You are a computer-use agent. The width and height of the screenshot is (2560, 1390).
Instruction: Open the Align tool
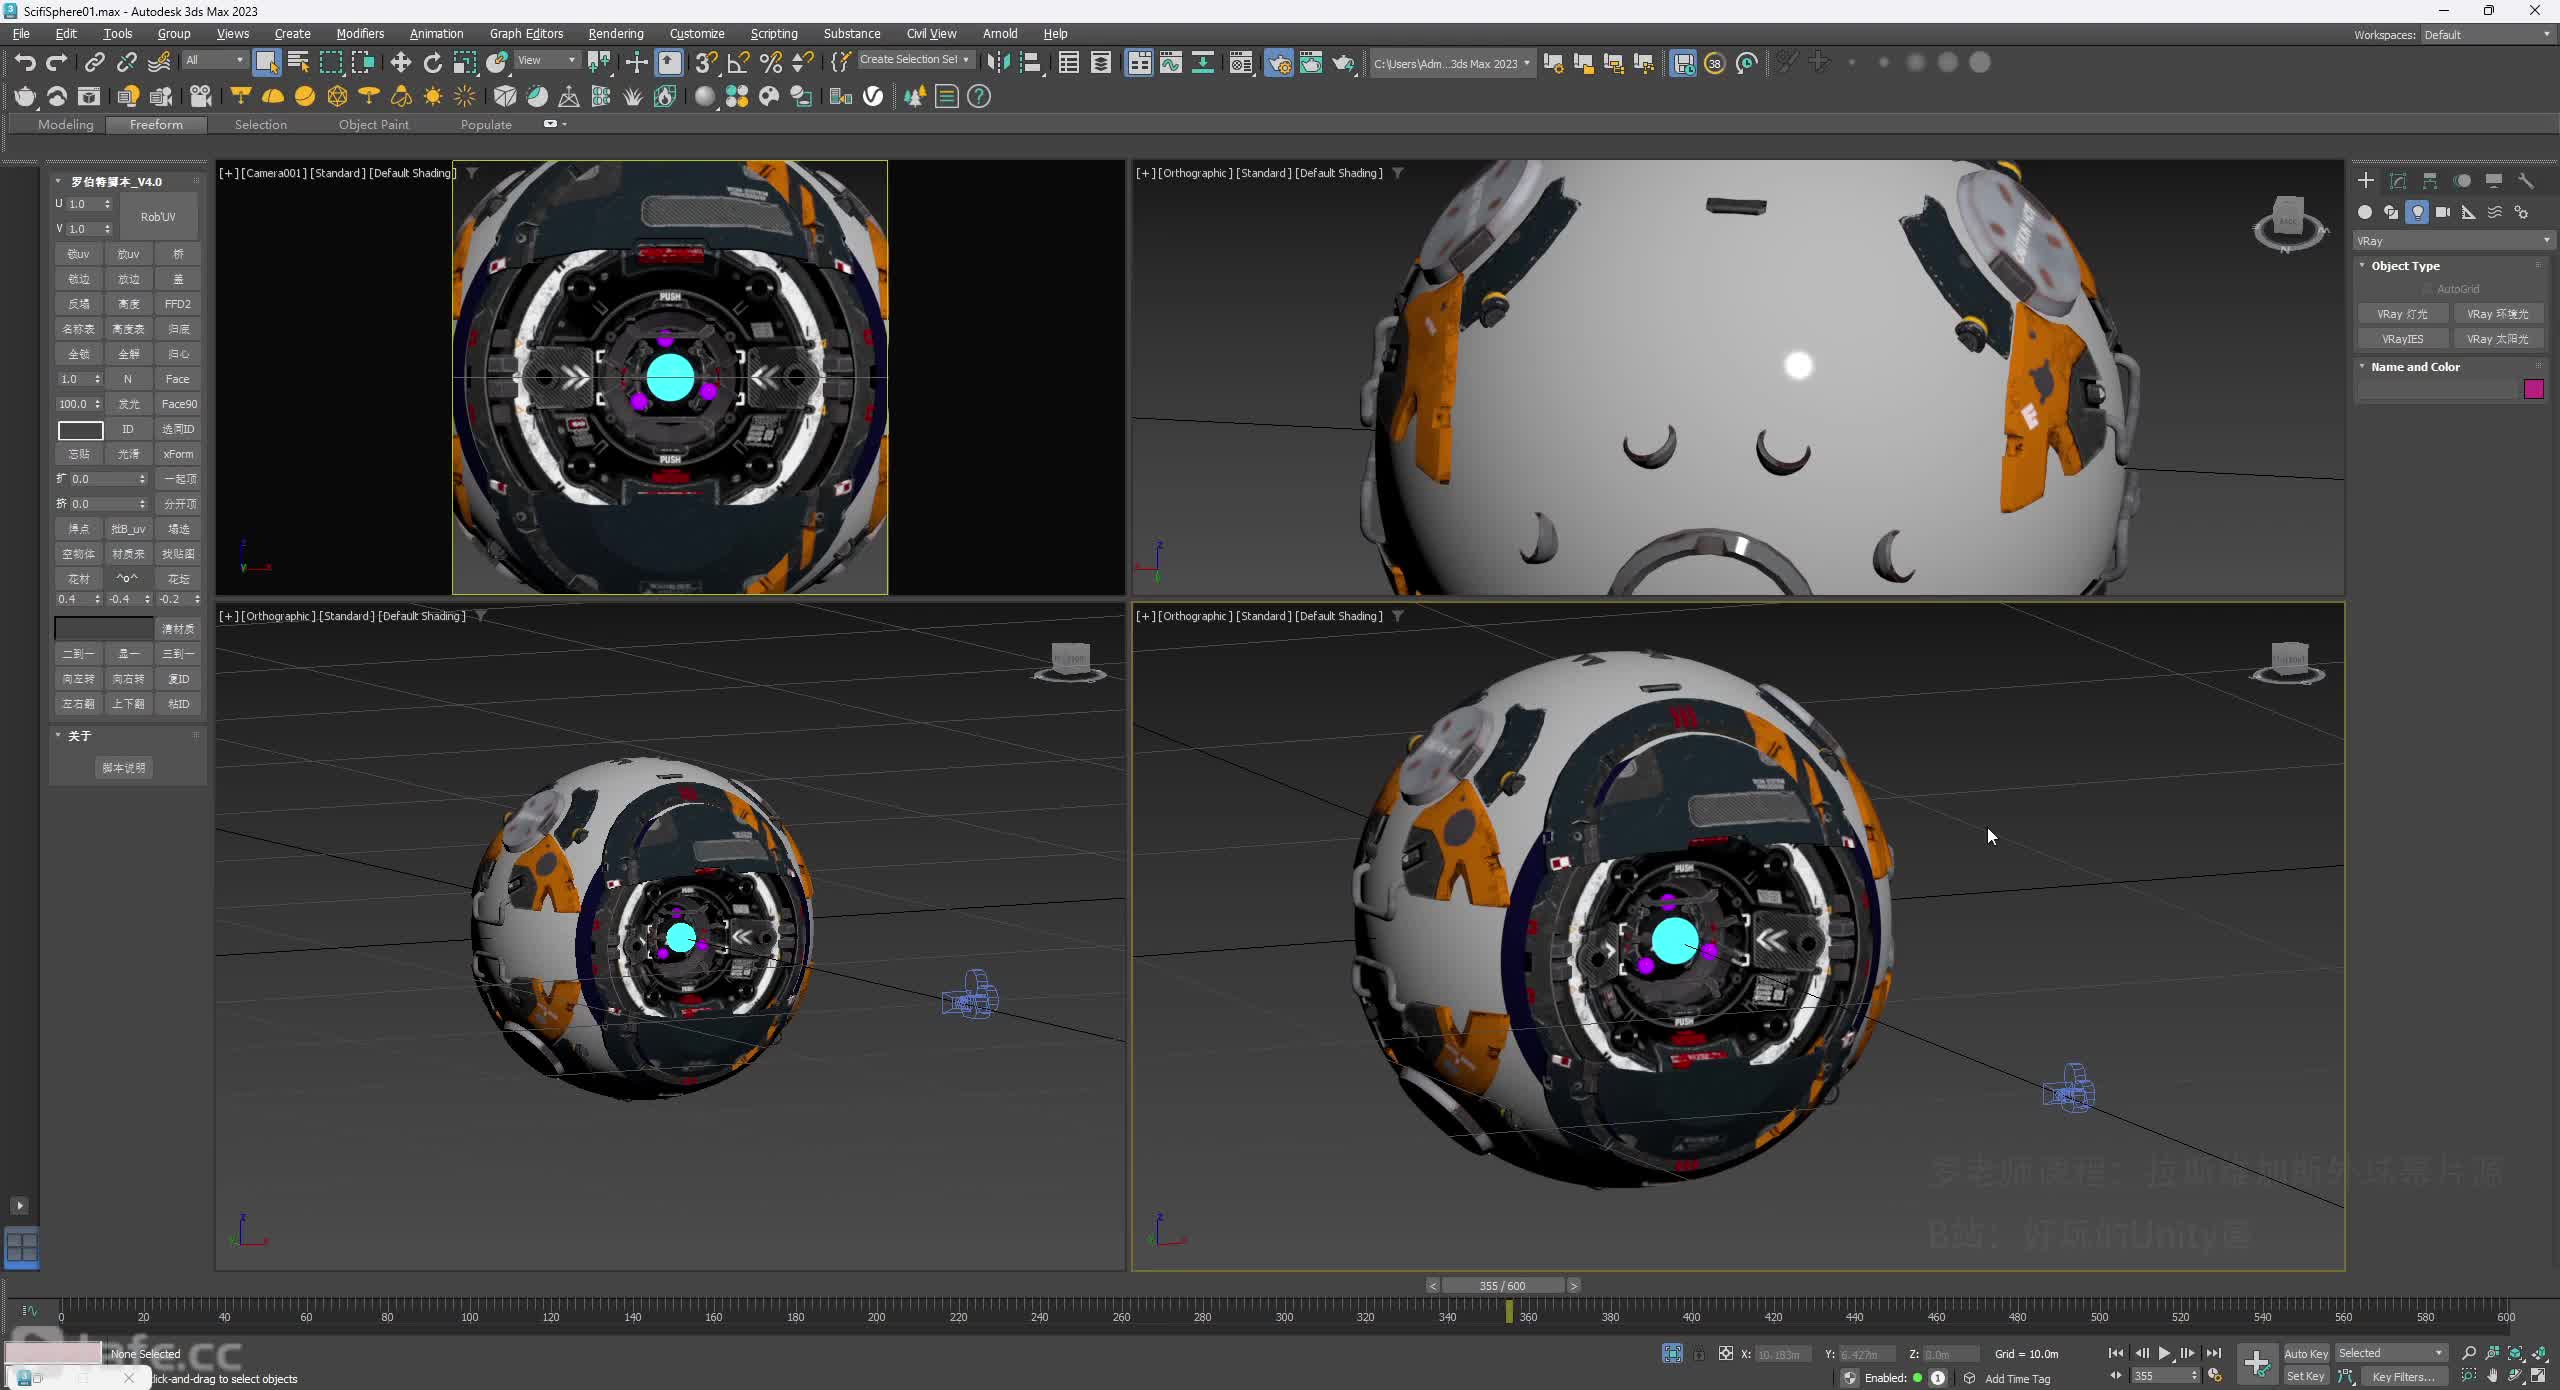[x=1030, y=63]
